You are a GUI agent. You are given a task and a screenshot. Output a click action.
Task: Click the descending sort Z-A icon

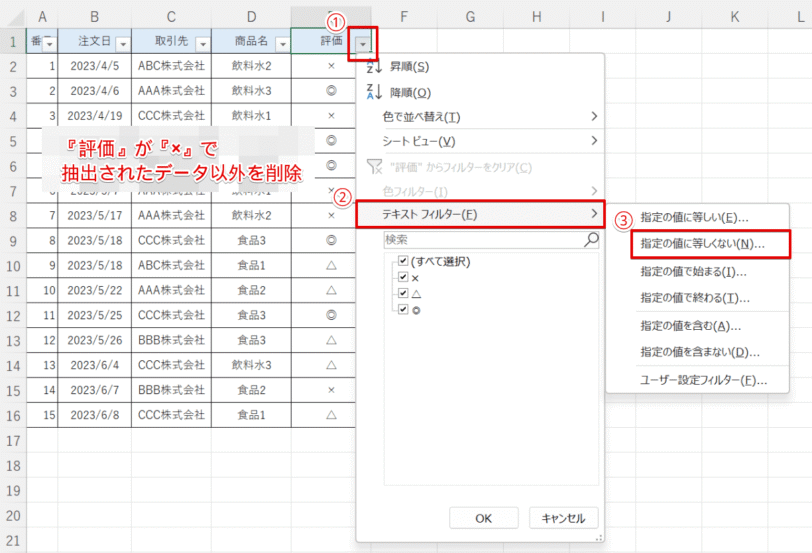374,93
